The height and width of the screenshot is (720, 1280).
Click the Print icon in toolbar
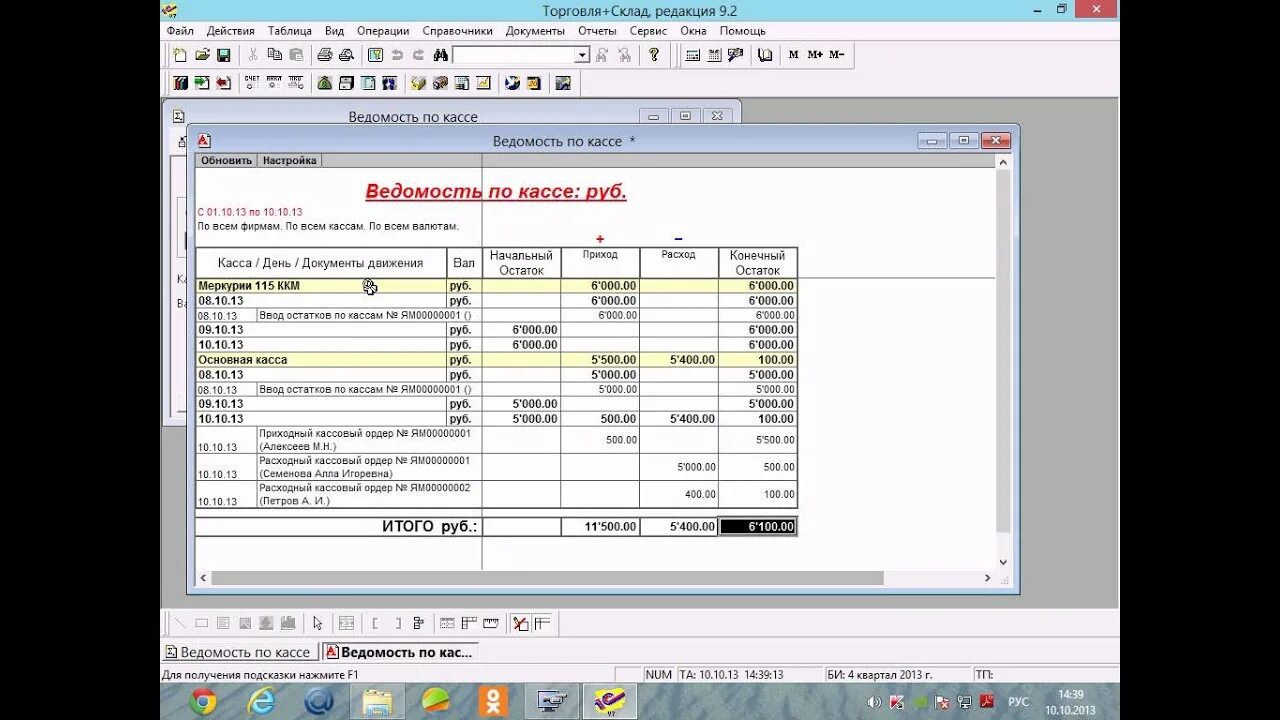(x=324, y=55)
